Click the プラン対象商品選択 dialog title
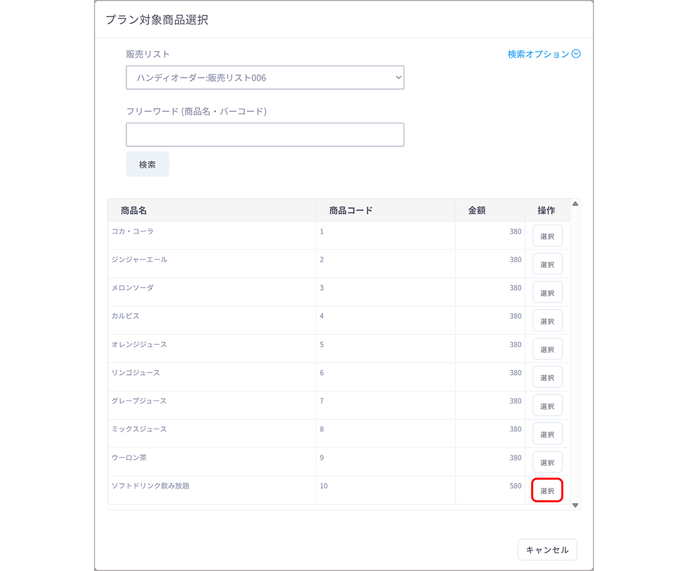The height and width of the screenshot is (571, 688). point(157,20)
